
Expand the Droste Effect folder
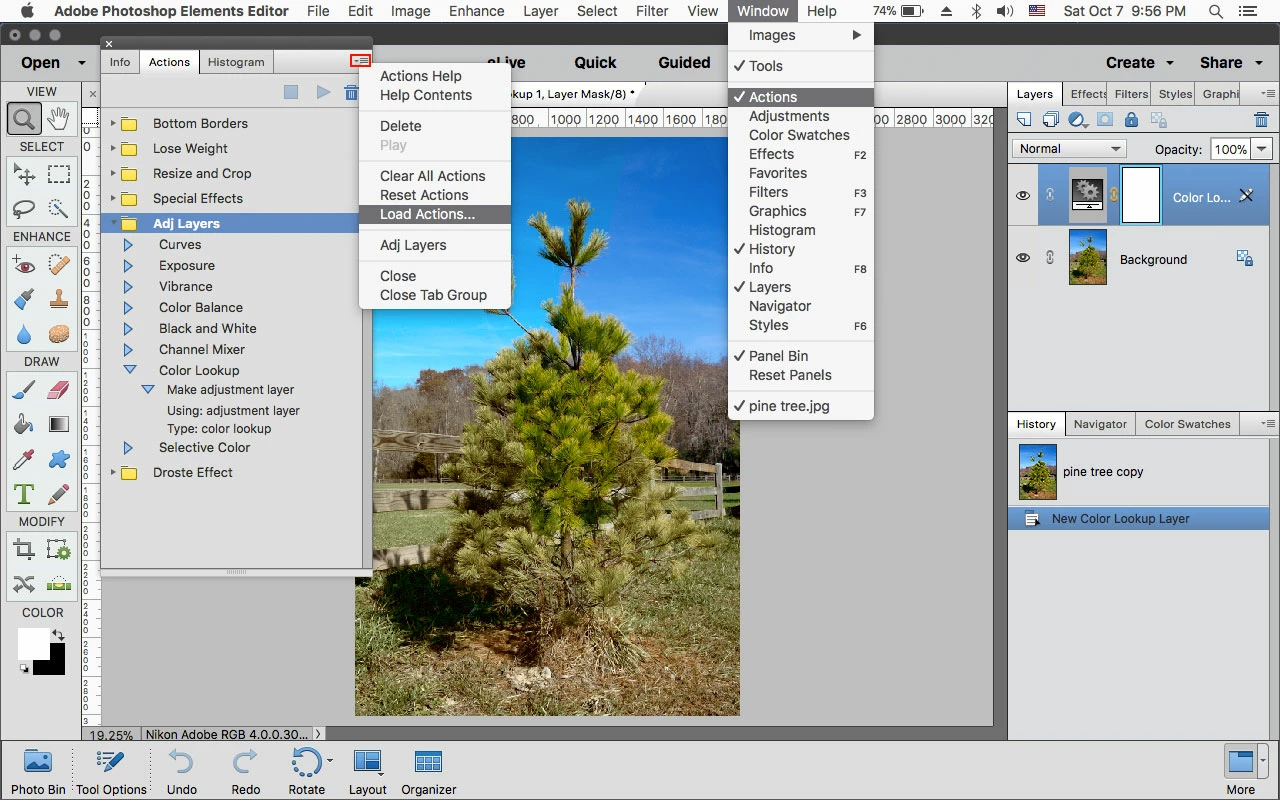113,473
